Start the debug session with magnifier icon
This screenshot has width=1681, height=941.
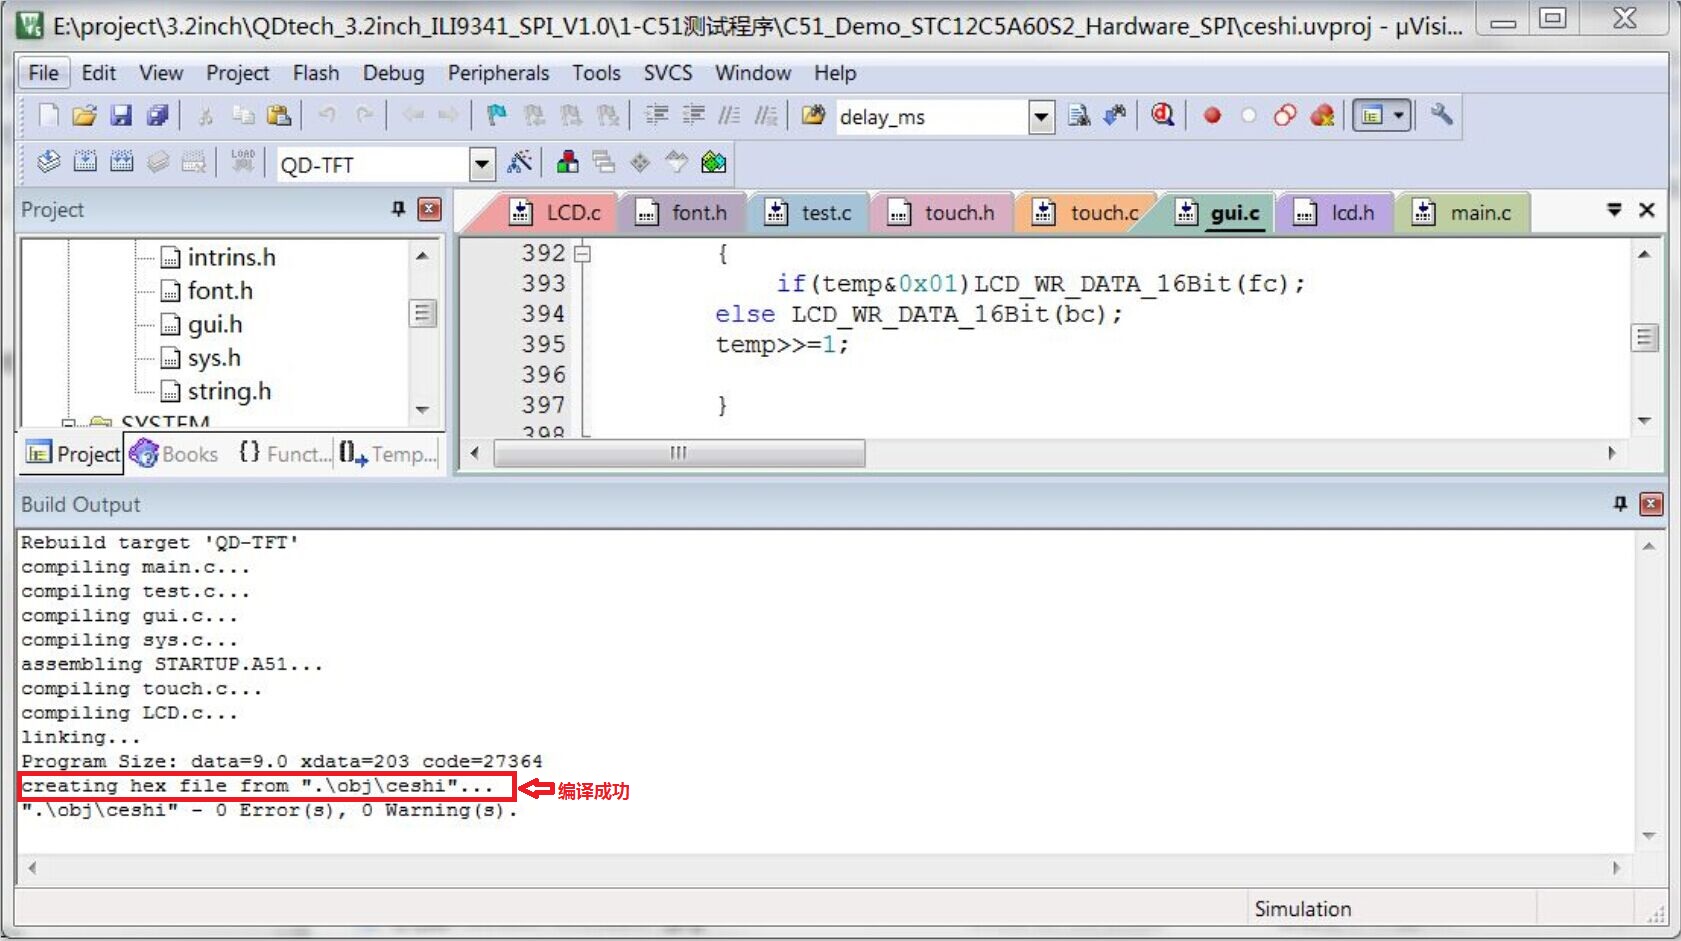(x=1162, y=116)
